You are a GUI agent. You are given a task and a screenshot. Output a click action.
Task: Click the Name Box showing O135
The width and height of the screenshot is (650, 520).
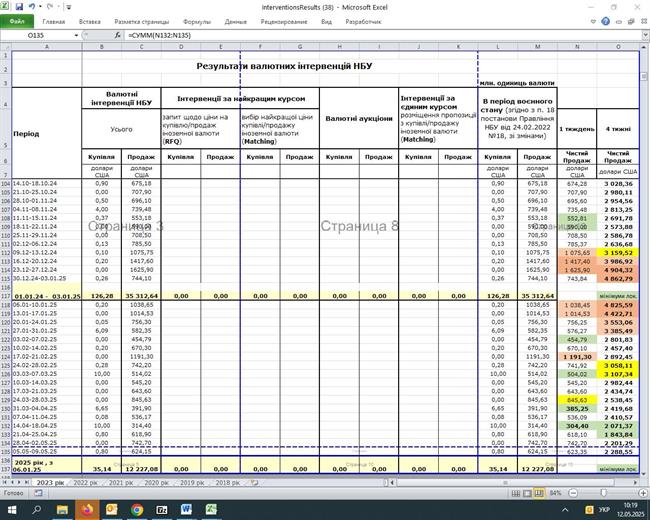tap(36, 36)
